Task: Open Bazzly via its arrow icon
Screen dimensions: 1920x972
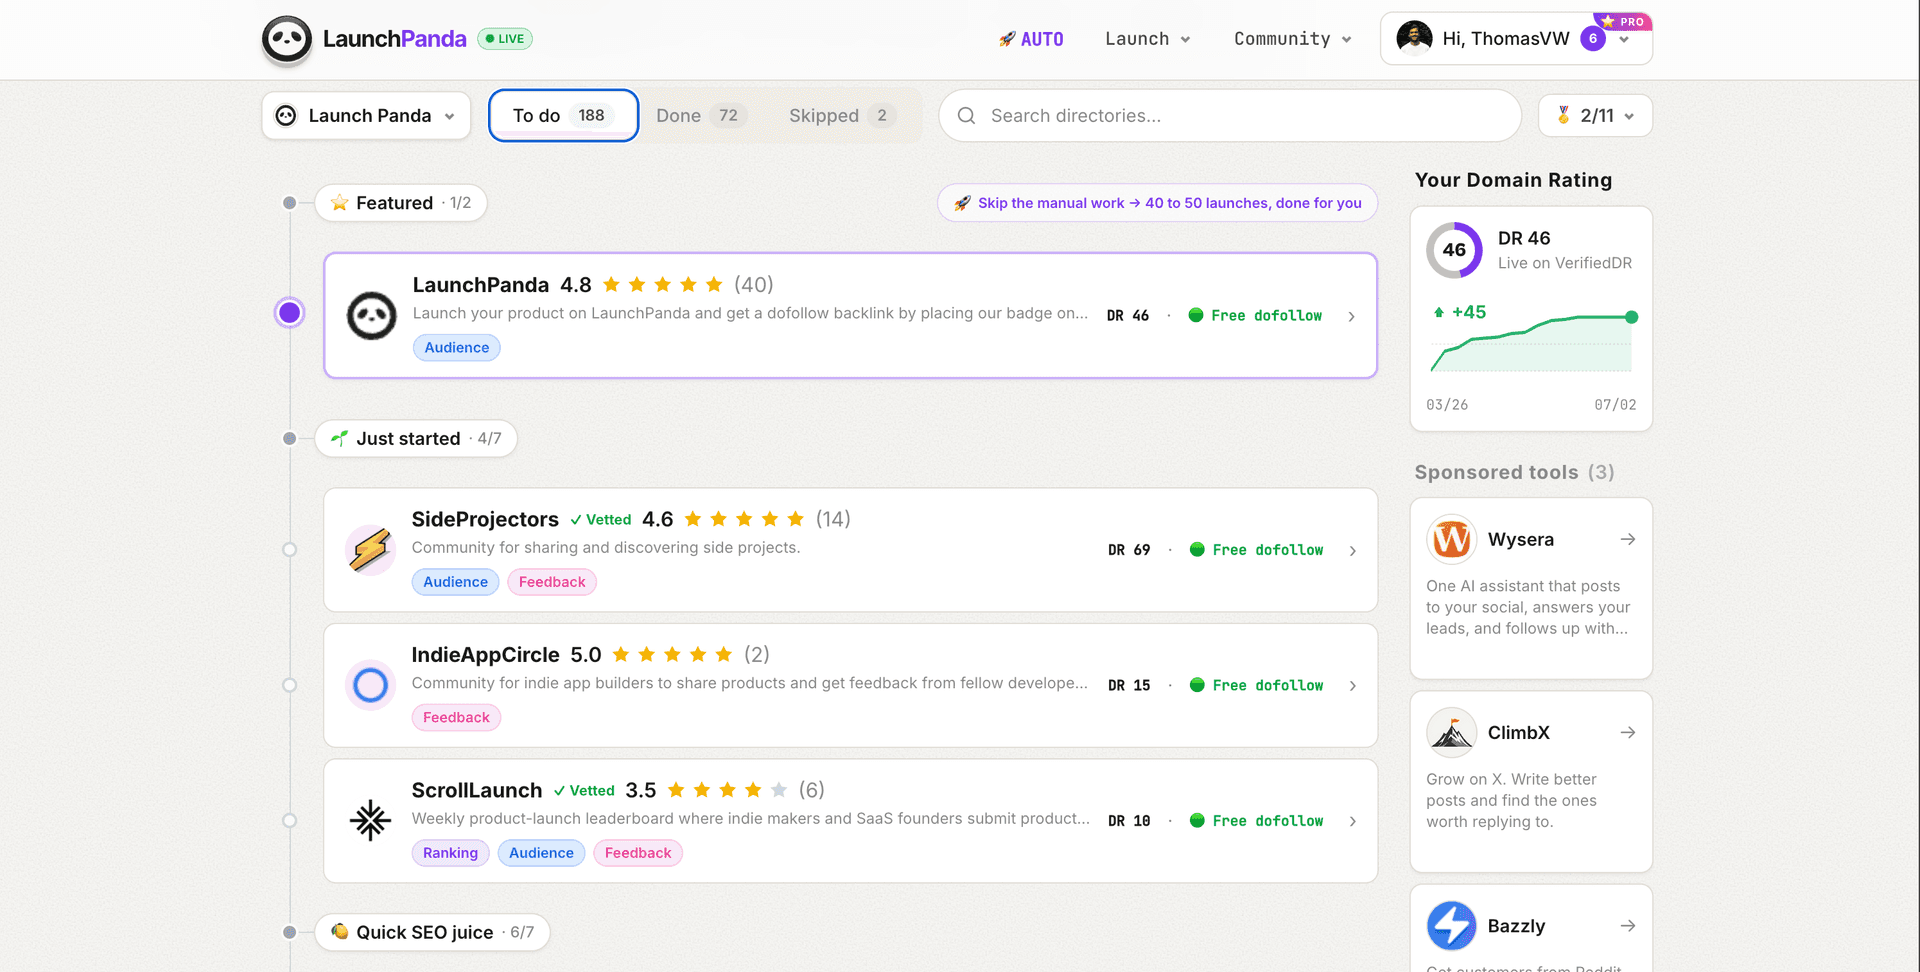Action: (x=1628, y=926)
